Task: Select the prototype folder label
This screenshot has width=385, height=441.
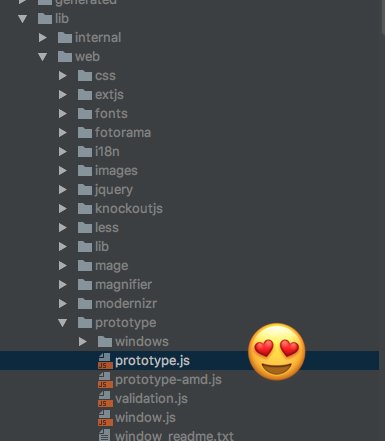Action: [x=126, y=323]
